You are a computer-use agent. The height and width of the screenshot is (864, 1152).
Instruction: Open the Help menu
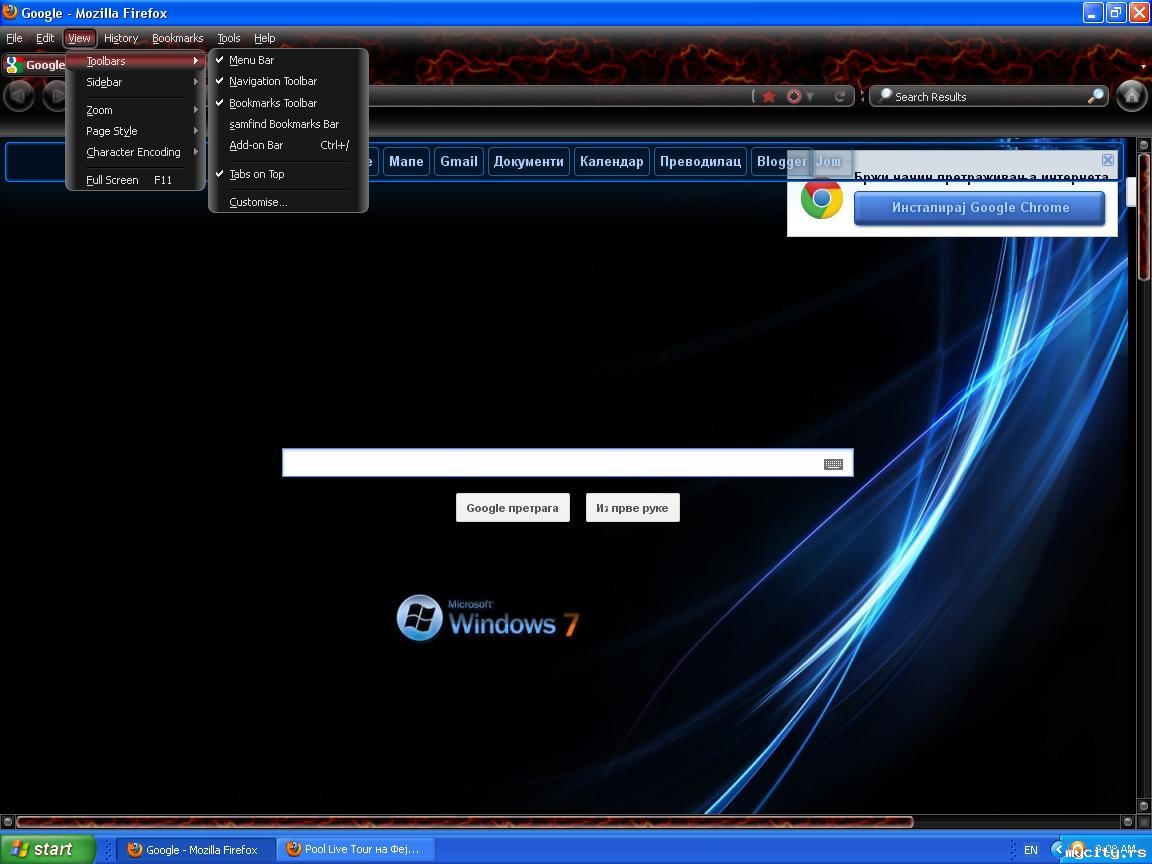[x=264, y=38]
